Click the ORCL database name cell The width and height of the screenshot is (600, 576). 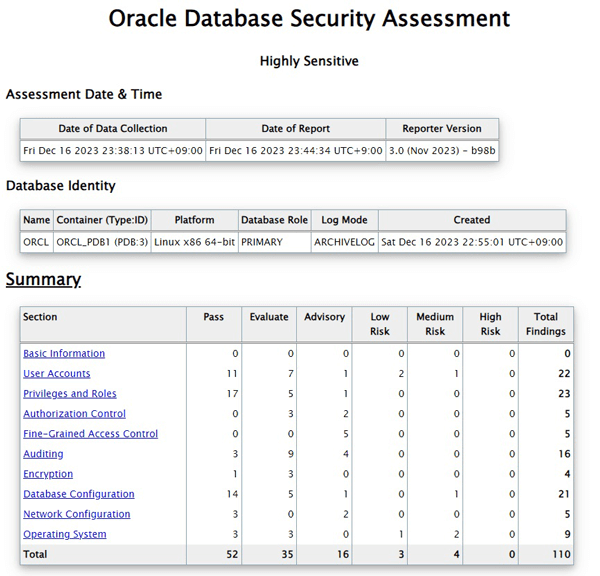pos(36,242)
